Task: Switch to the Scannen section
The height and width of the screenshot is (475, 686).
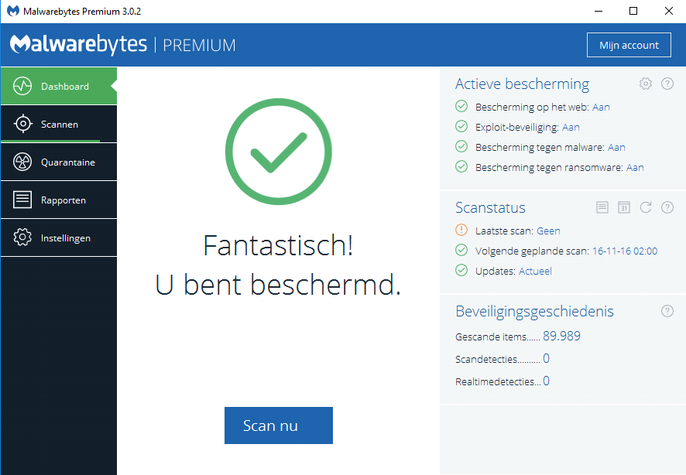Action: click(x=58, y=124)
